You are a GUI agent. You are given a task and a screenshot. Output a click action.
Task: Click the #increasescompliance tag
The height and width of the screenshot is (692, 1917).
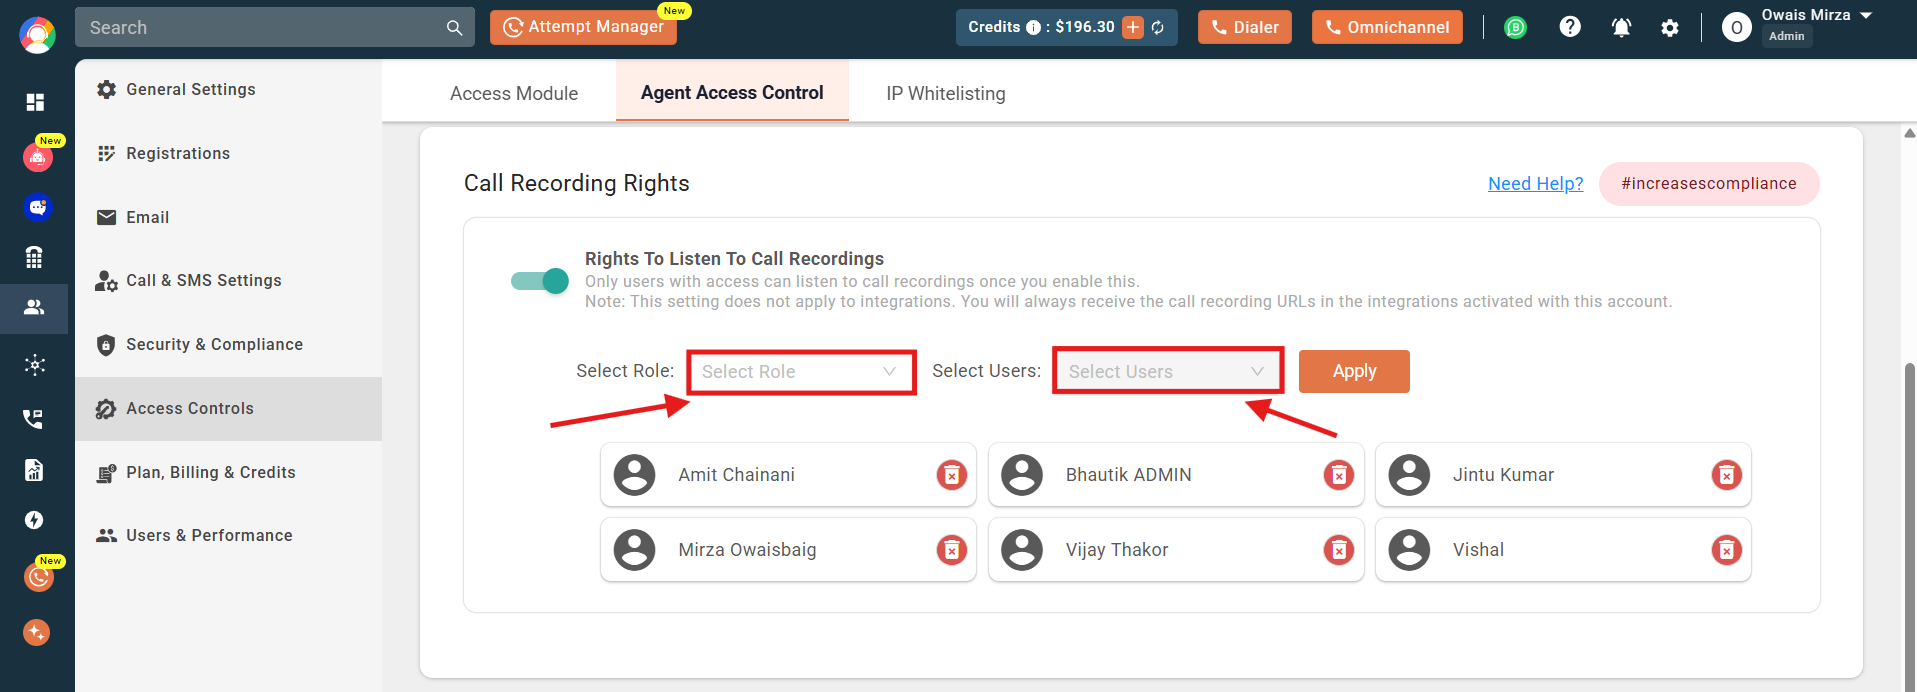pos(1709,184)
